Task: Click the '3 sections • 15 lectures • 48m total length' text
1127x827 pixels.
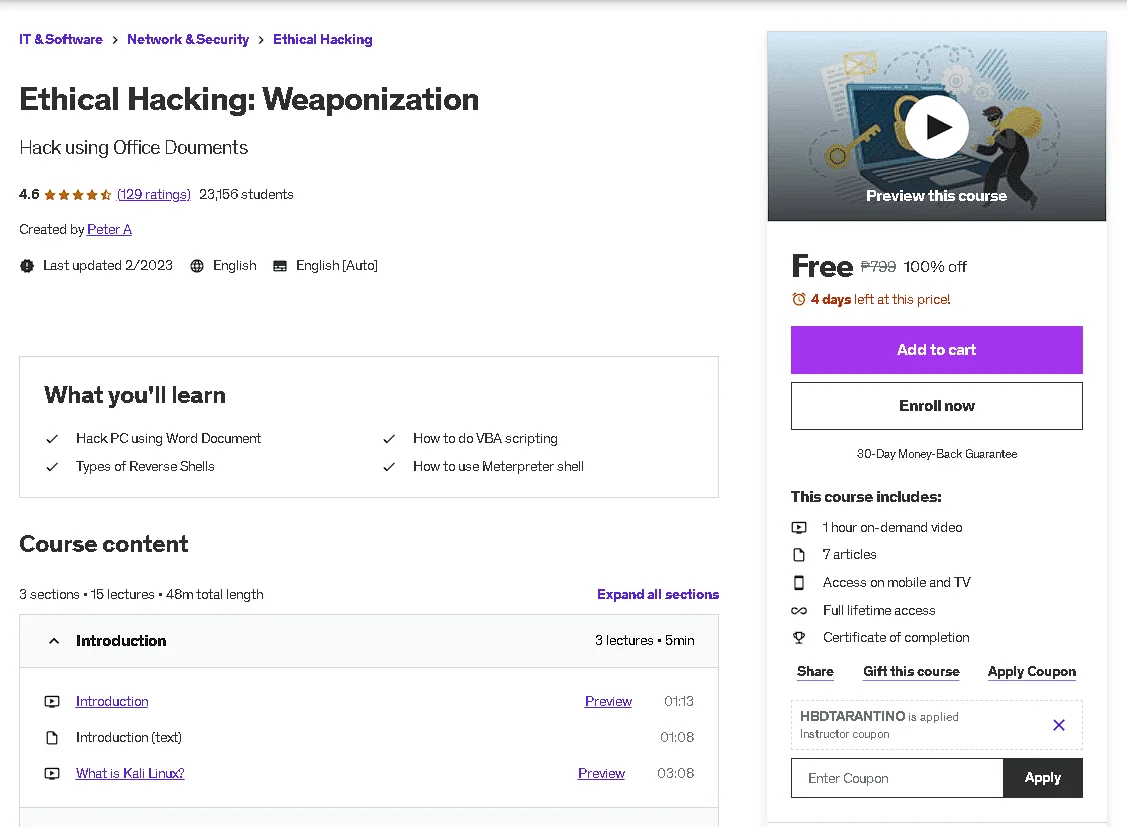Action: click(142, 594)
